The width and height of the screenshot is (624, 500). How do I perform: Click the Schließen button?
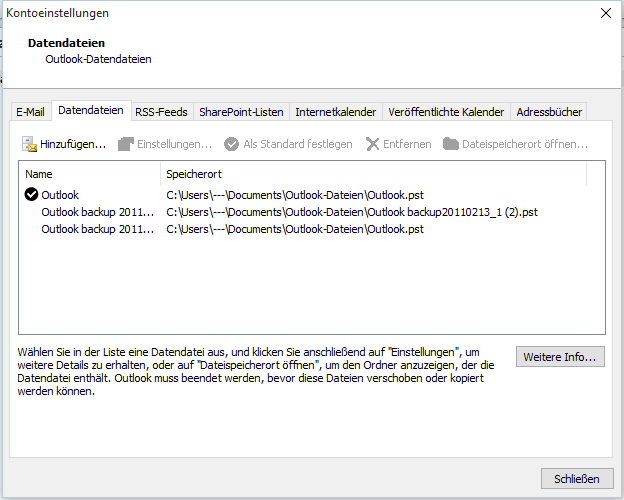click(577, 479)
